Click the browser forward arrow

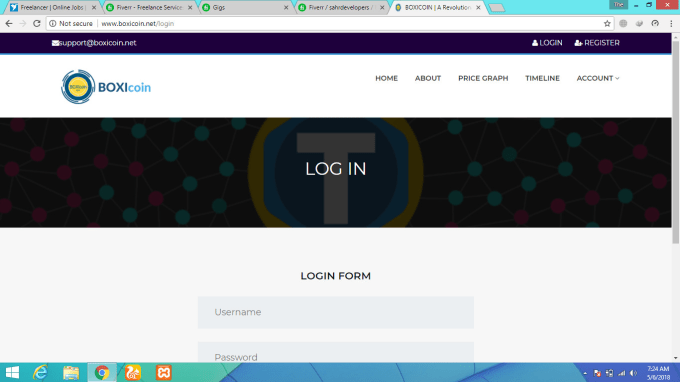(x=23, y=23)
